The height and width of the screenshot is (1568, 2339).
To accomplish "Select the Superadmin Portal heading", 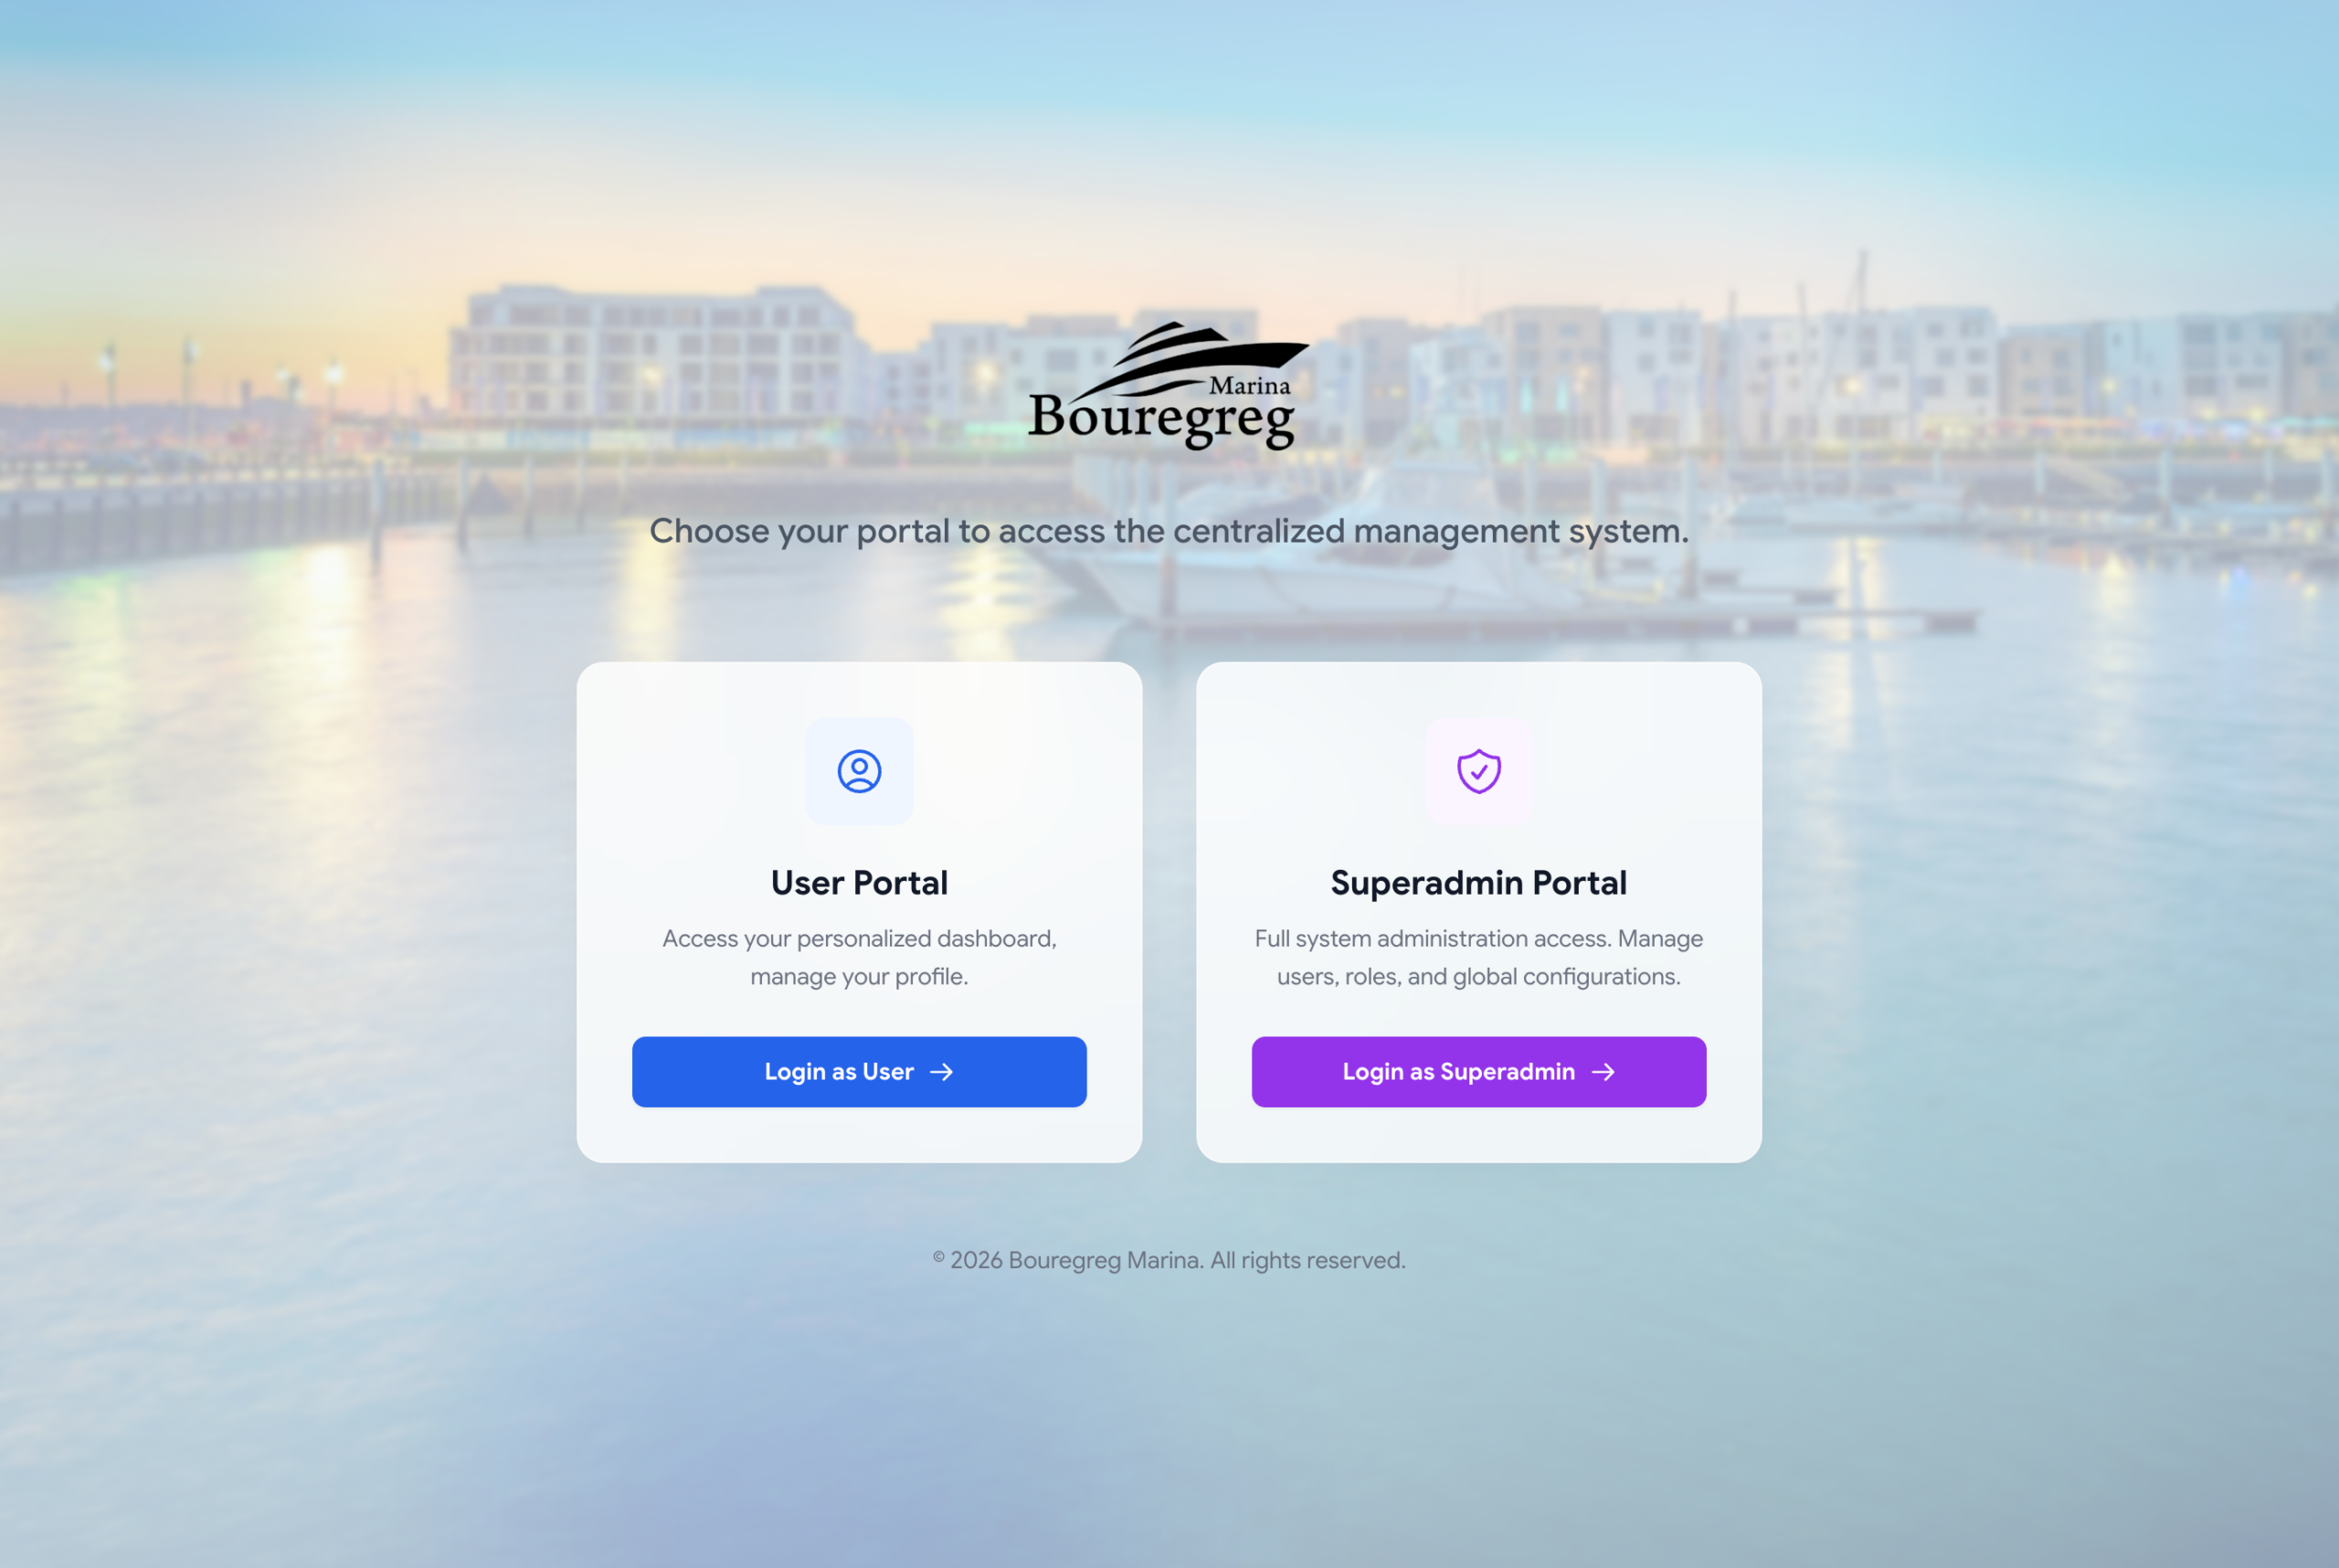I will (1478, 883).
